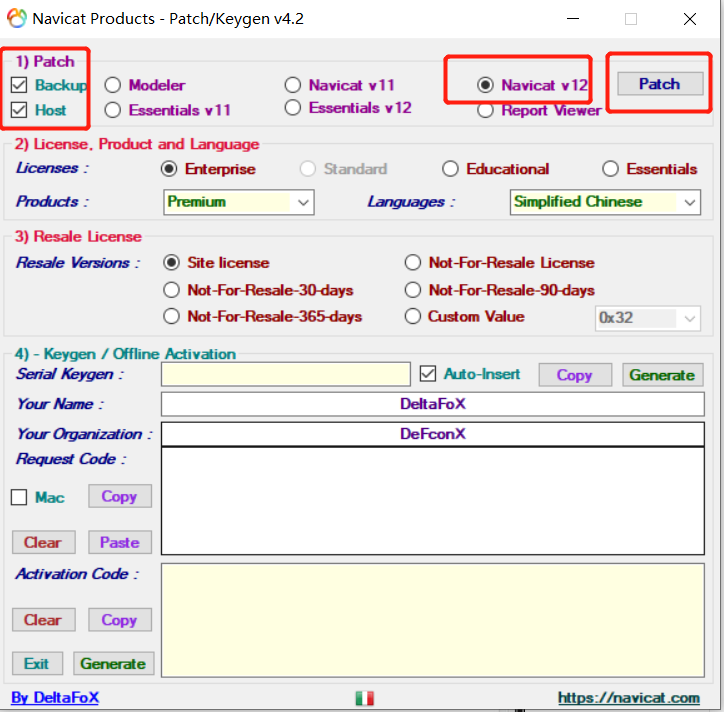
Task: Click the Your Organization field with DeFconX
Action: (433, 434)
